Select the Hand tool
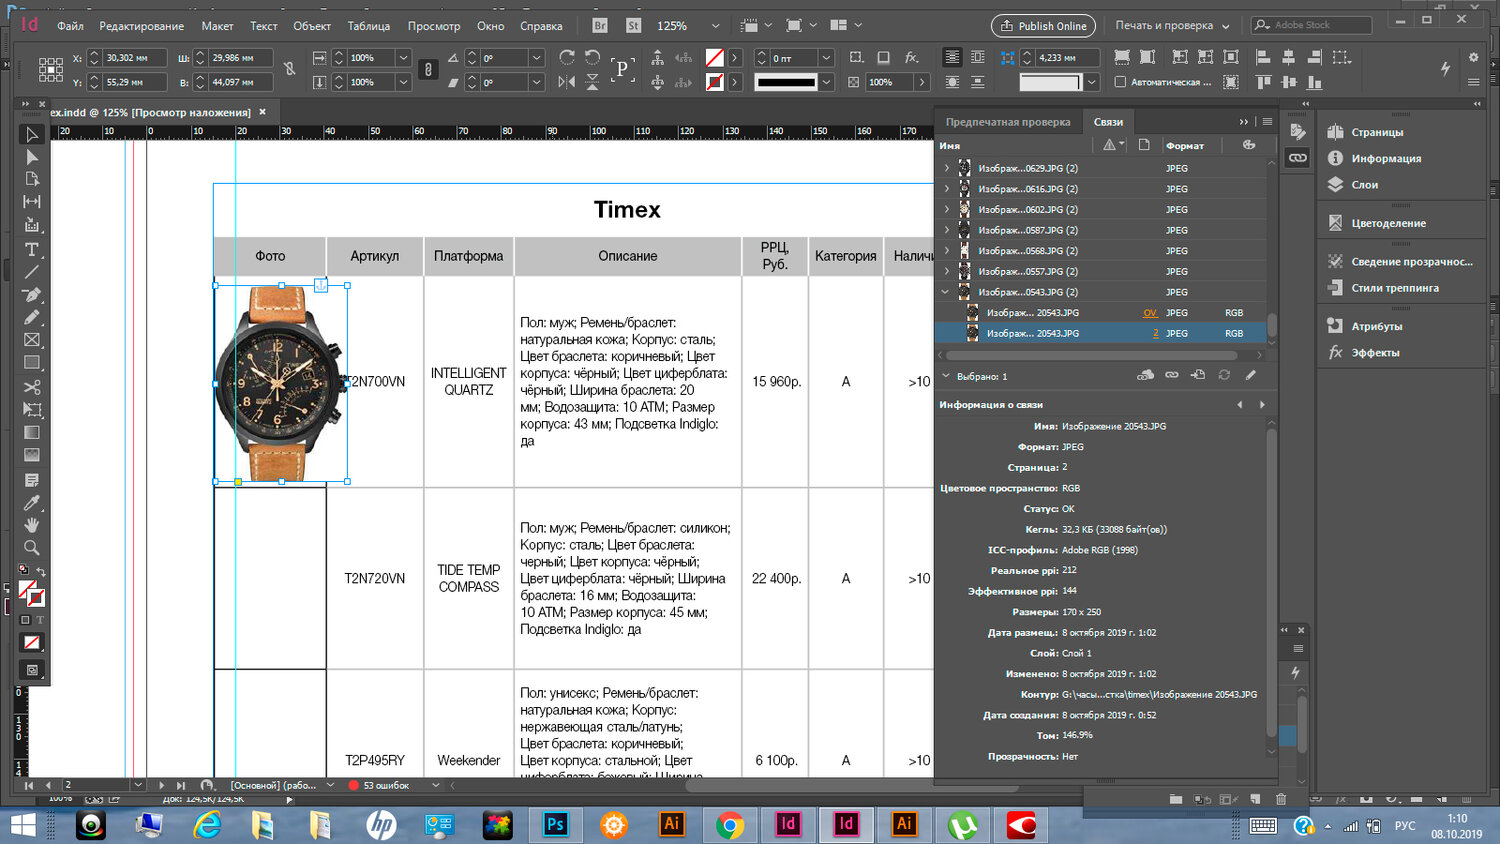Screen dimensions: 1500x844 point(32,525)
